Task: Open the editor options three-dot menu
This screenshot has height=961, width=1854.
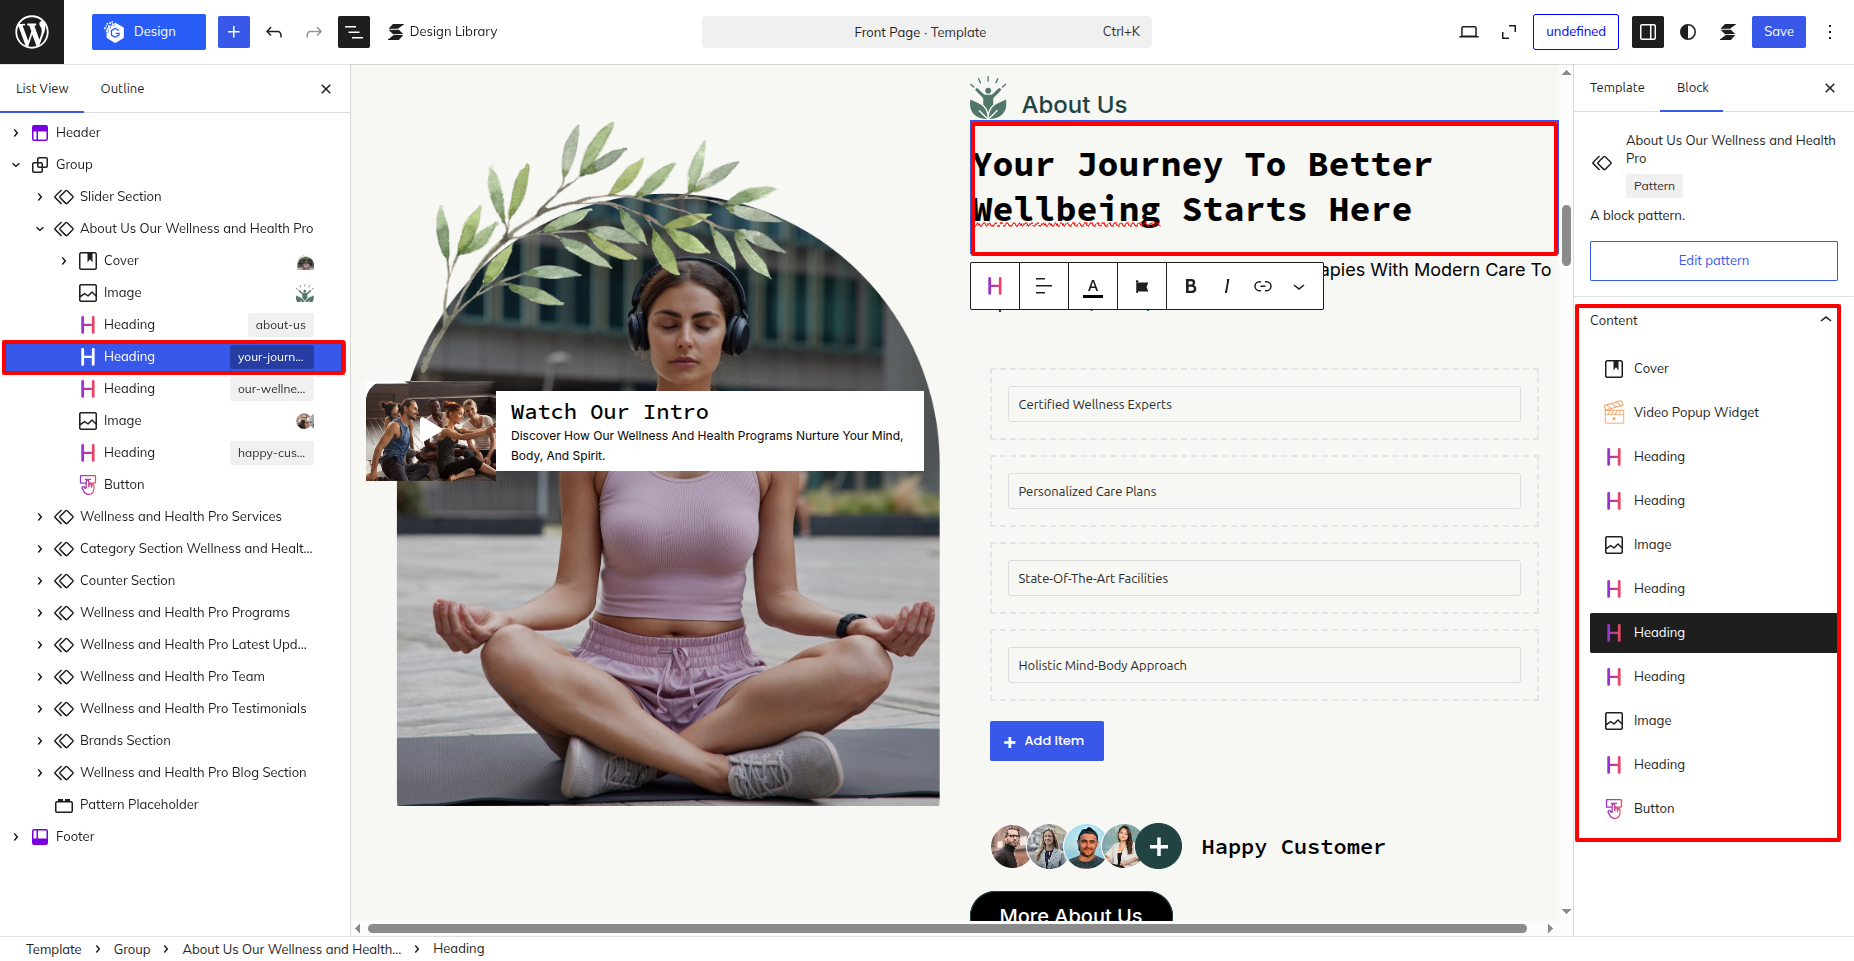Action: (x=1830, y=32)
